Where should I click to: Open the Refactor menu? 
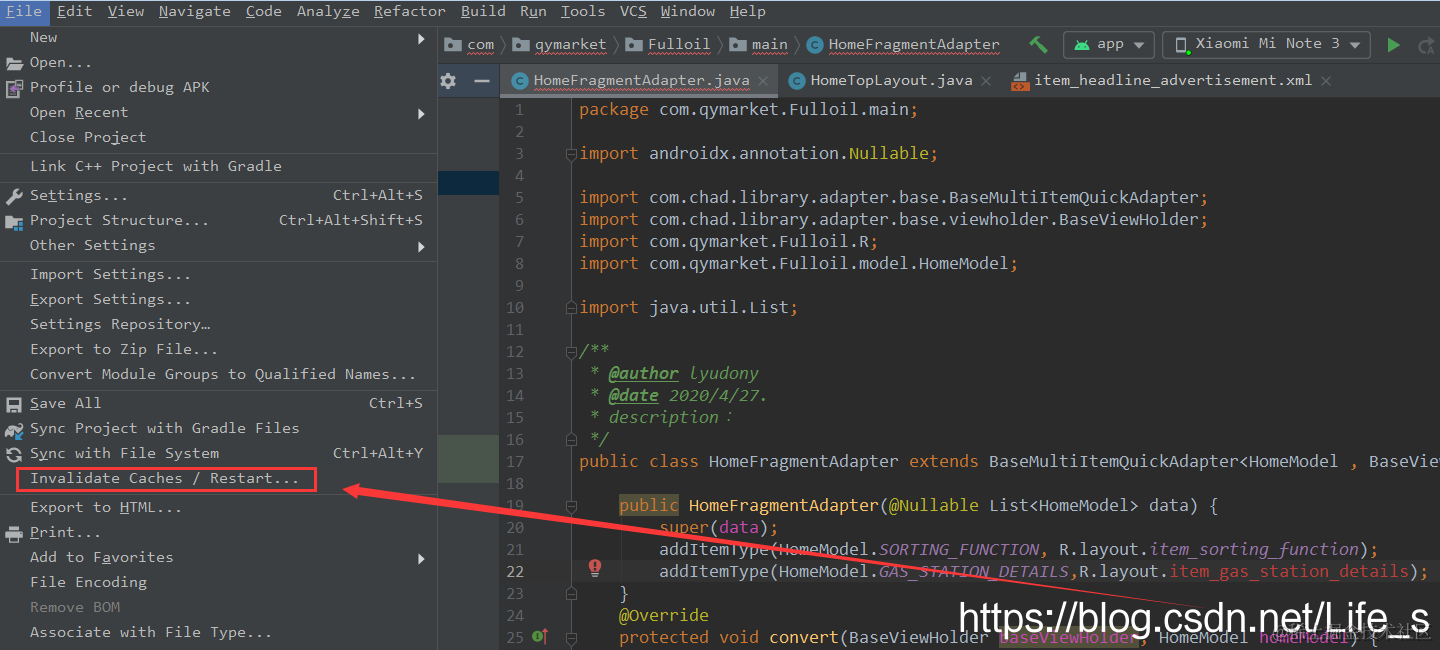point(410,11)
